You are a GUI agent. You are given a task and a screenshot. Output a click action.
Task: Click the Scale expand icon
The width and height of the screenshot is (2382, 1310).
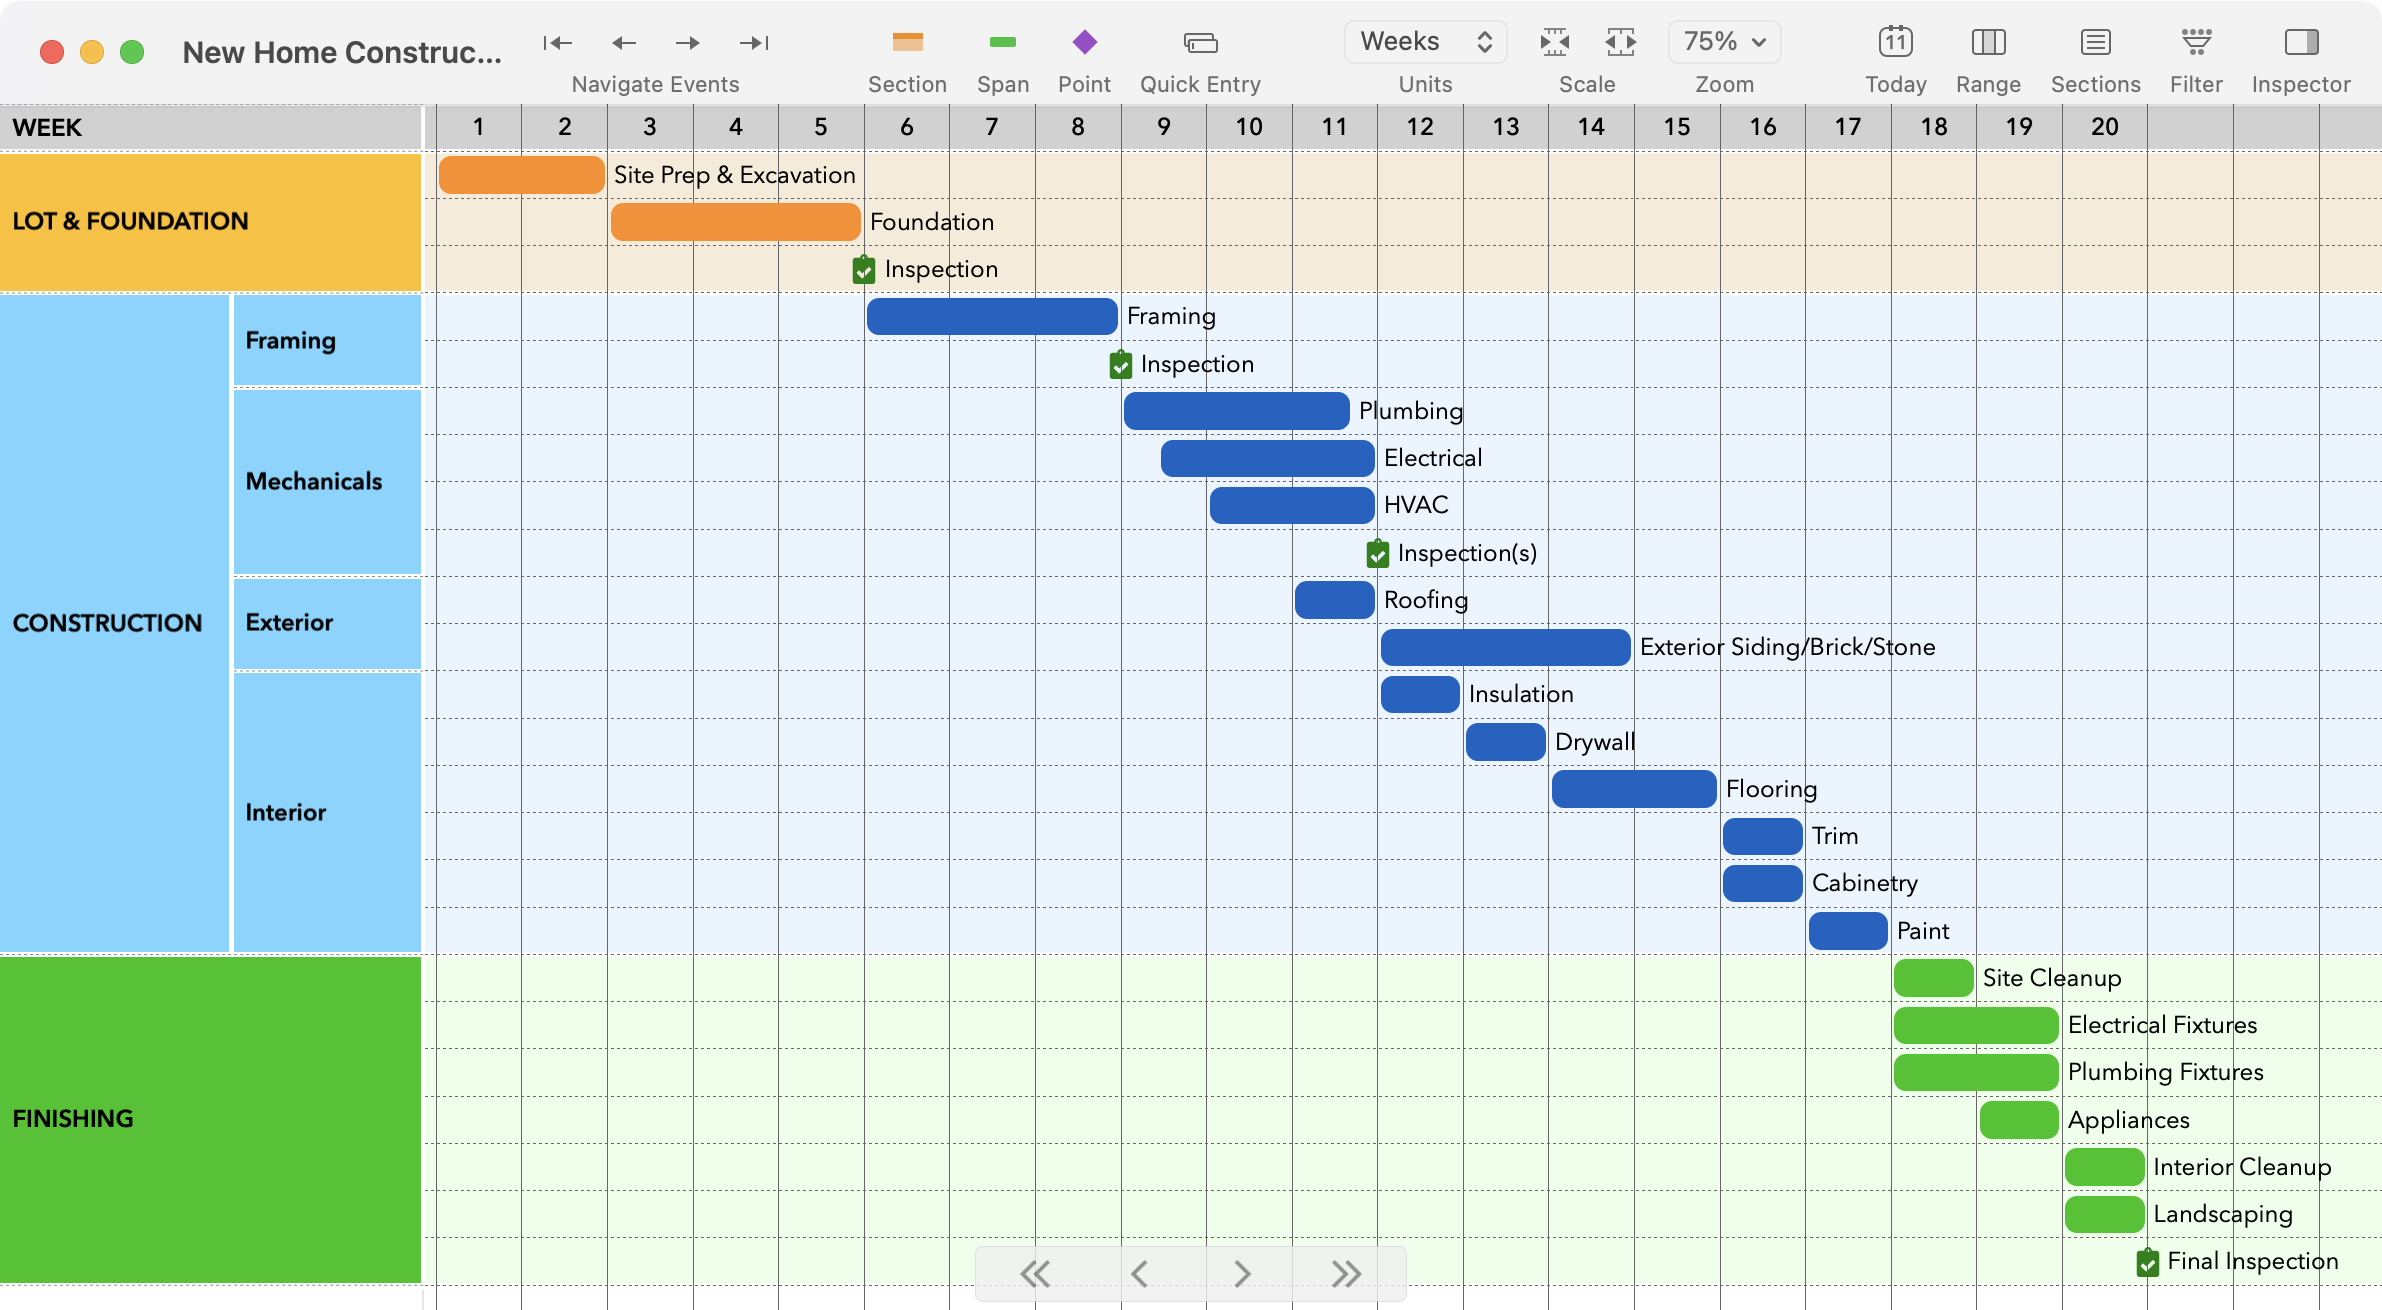(x=1621, y=42)
